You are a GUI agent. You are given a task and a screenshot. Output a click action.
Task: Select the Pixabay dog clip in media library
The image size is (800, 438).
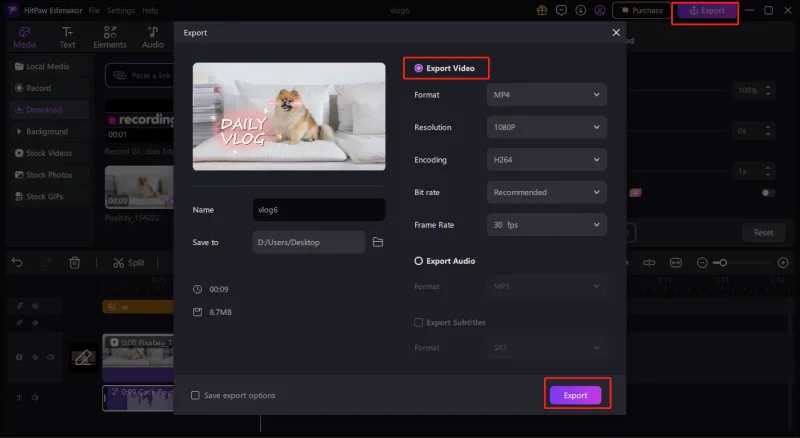coord(139,187)
